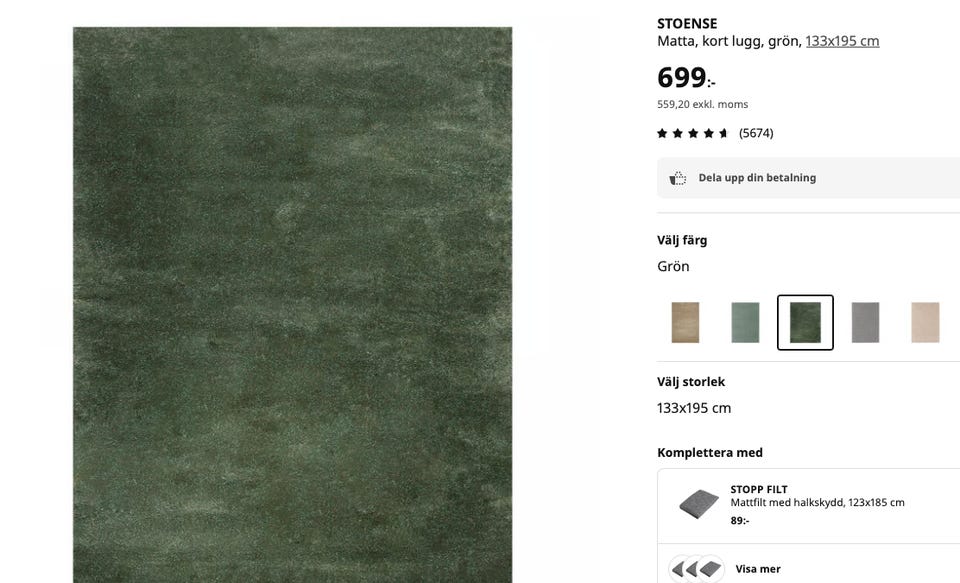
Task: Select the light green rug swatch
Action: coord(745,322)
